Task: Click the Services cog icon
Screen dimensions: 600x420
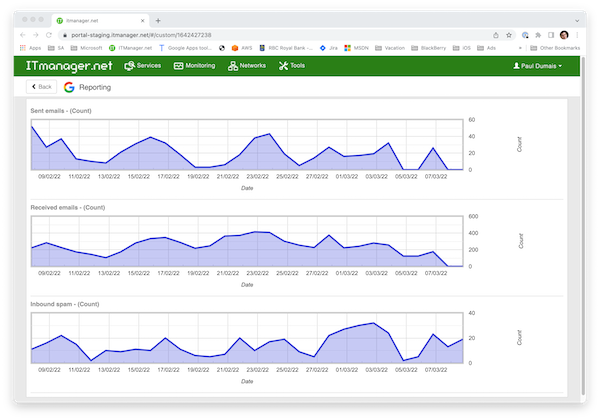Action: [130, 66]
